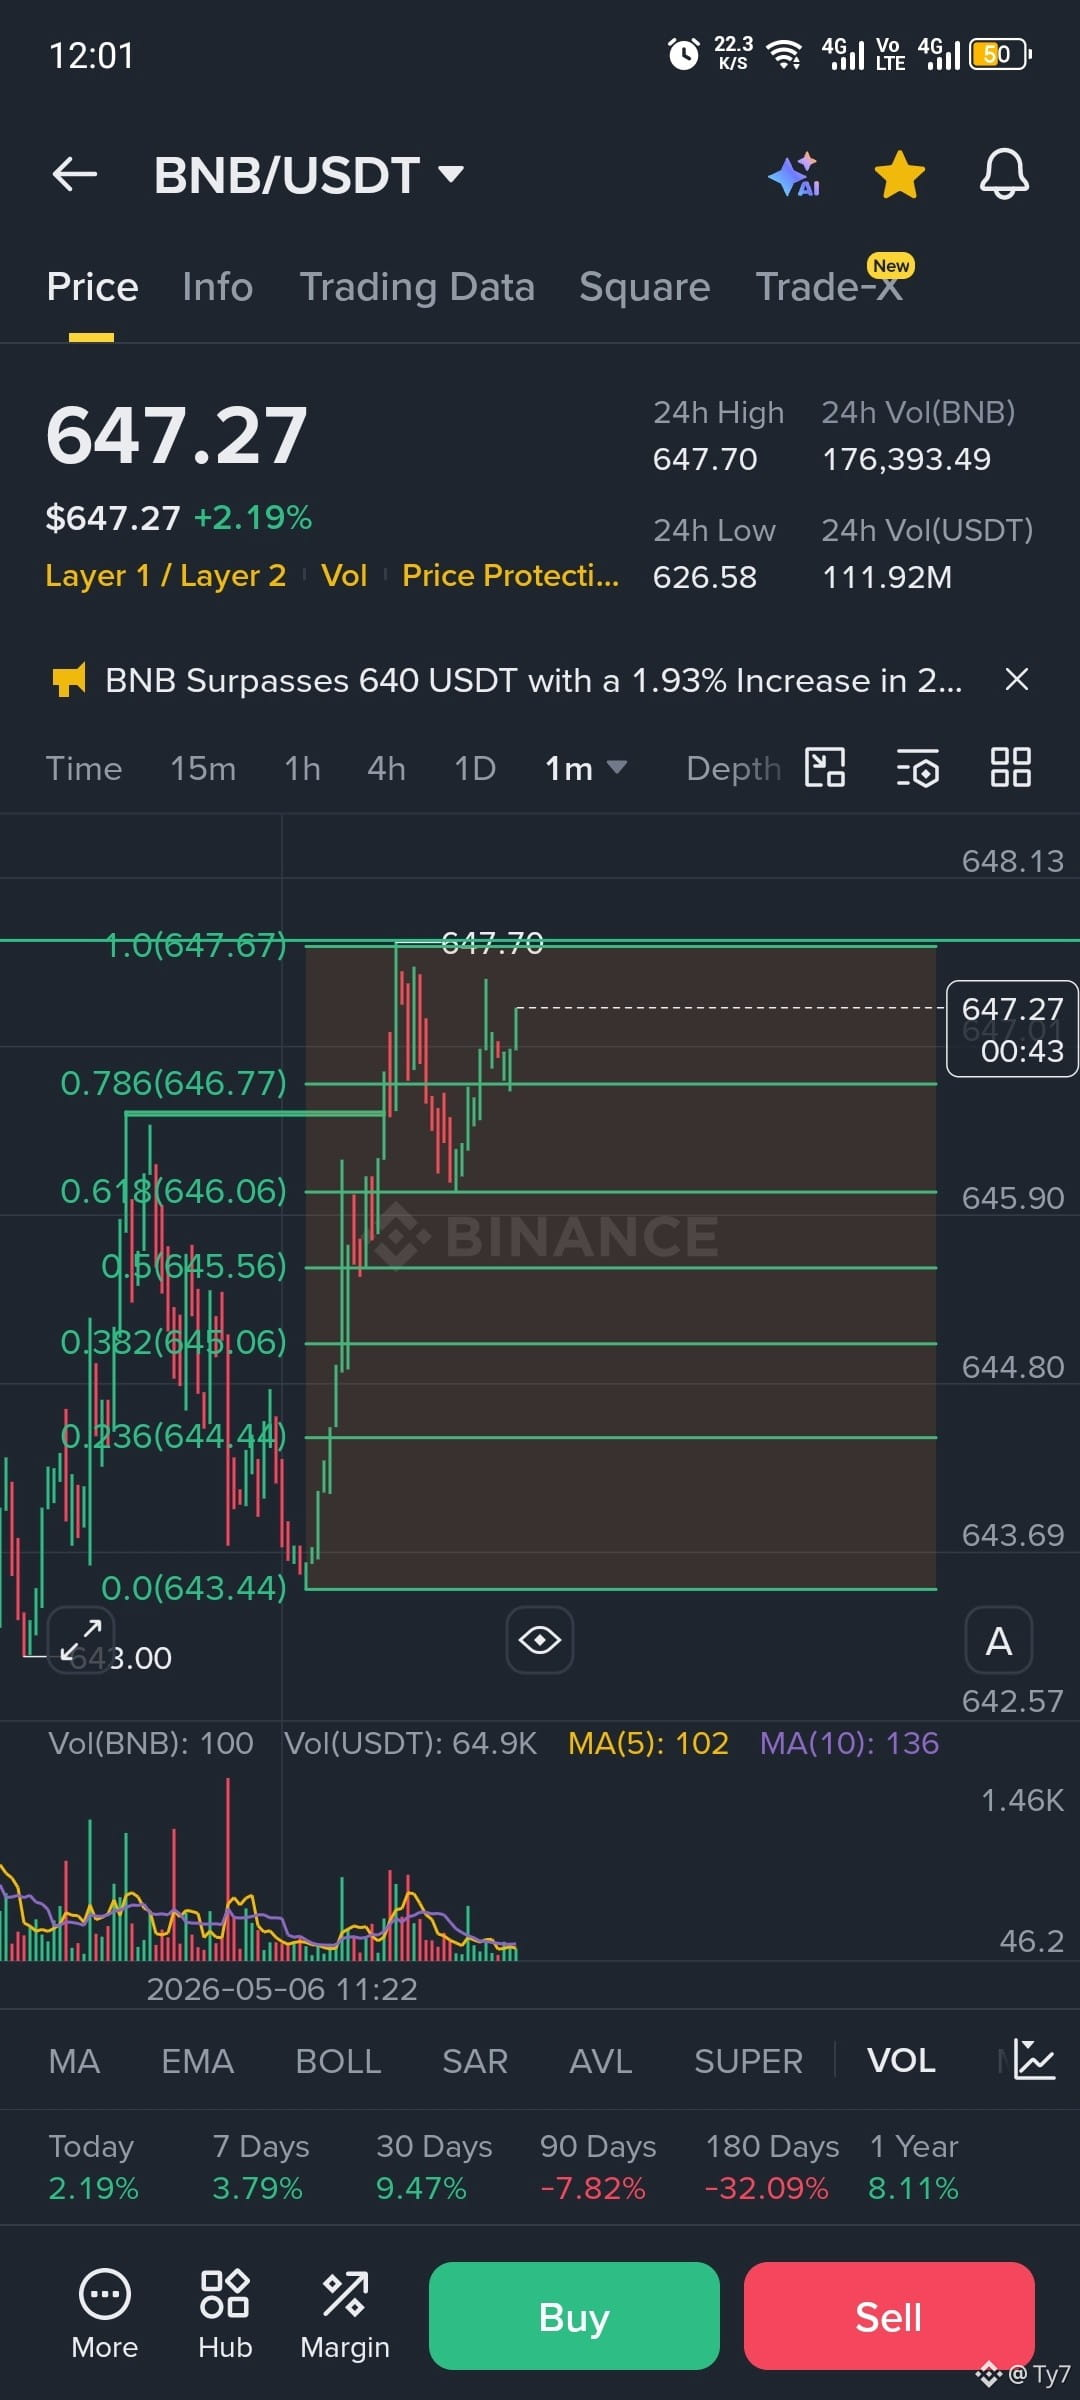The height and width of the screenshot is (2400, 1080).
Task: Tap the red Sell button
Action: pos(889,2316)
